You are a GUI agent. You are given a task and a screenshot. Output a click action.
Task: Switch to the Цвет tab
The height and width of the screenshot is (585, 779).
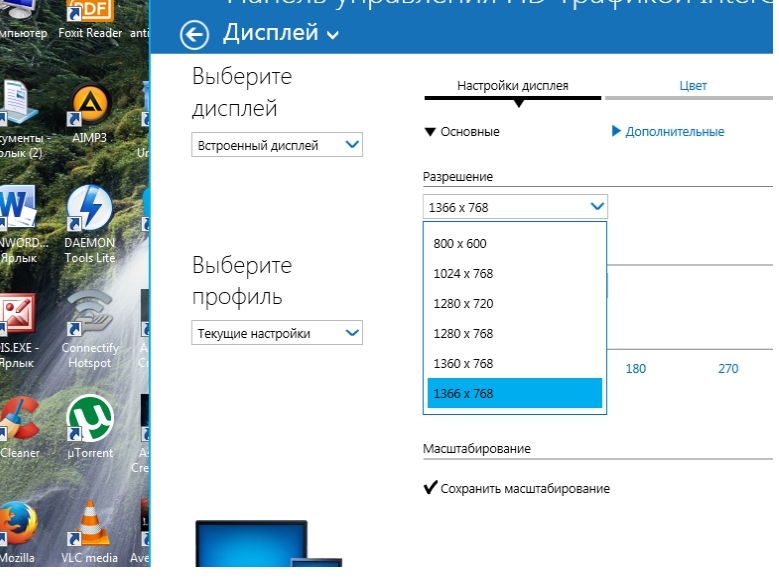click(x=692, y=86)
